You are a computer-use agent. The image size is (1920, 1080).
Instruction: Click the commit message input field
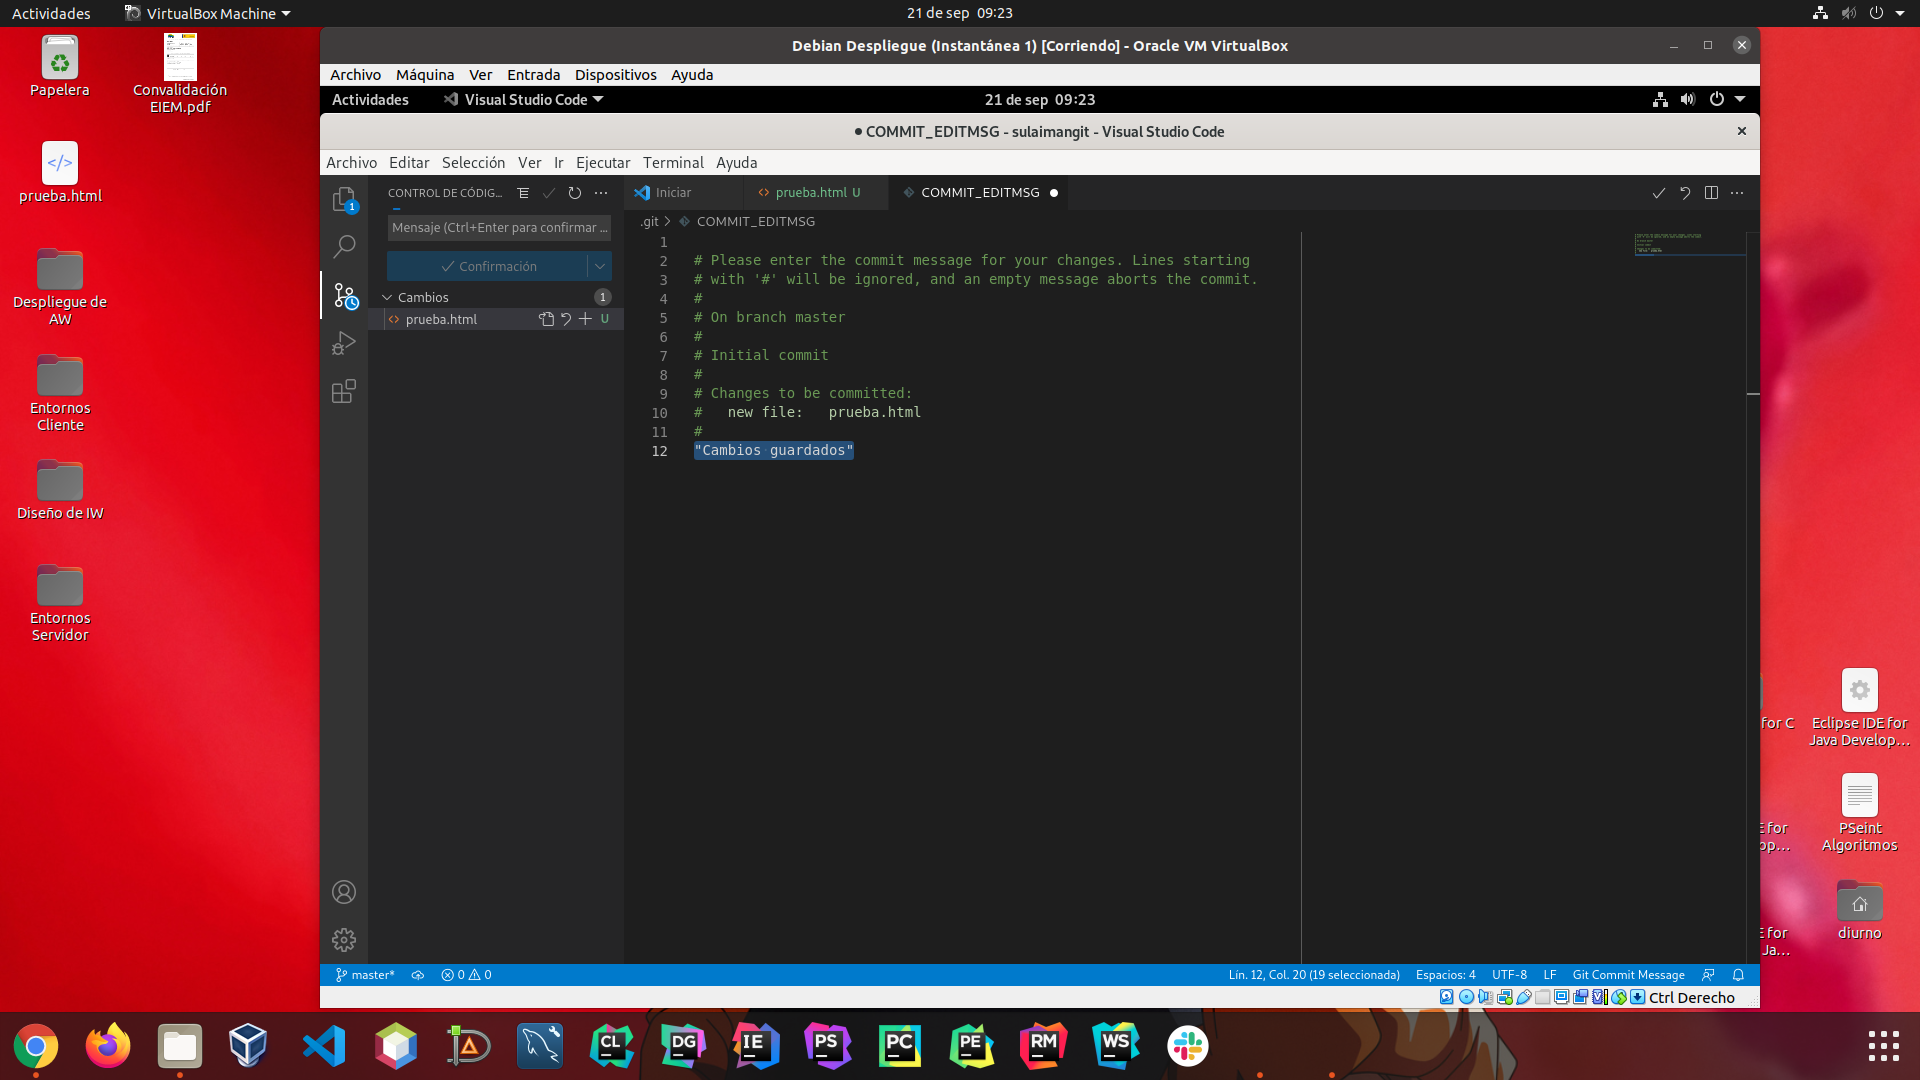(498, 228)
